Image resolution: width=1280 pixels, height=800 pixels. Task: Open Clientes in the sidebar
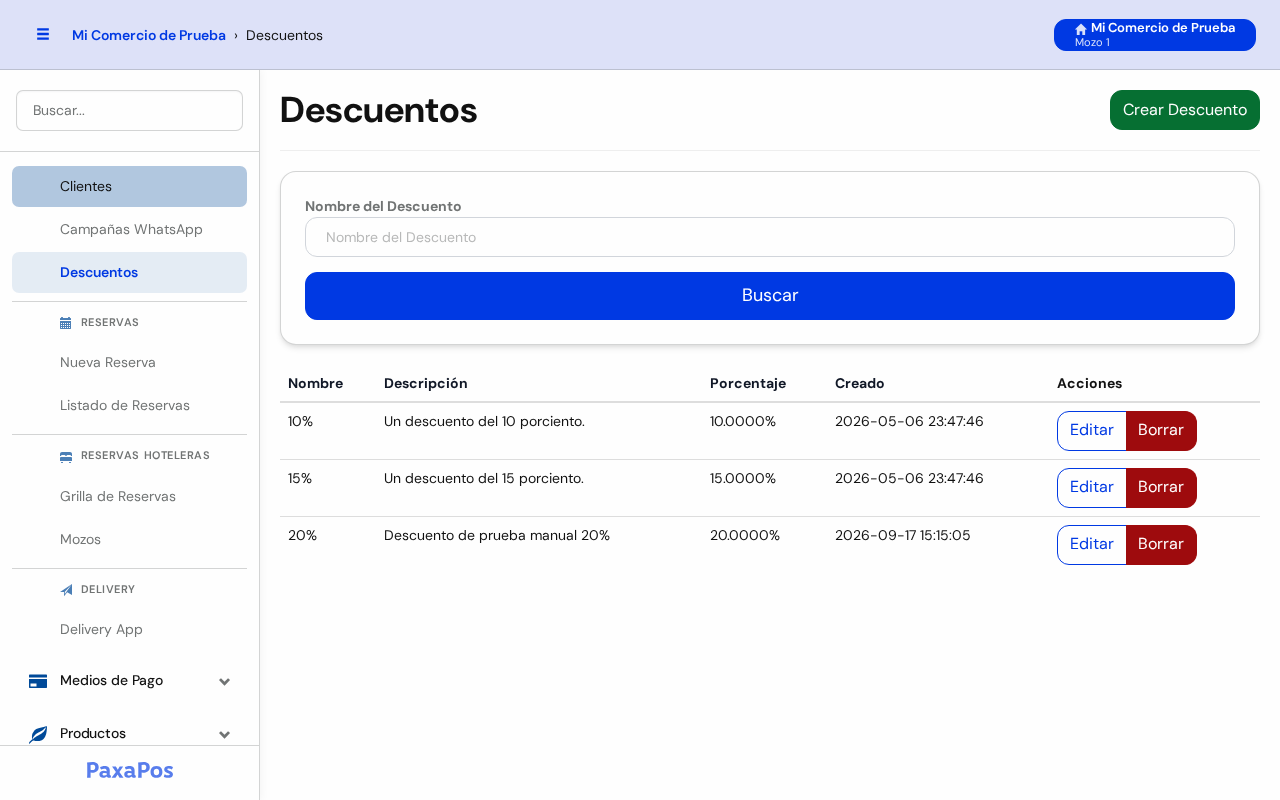click(x=129, y=186)
